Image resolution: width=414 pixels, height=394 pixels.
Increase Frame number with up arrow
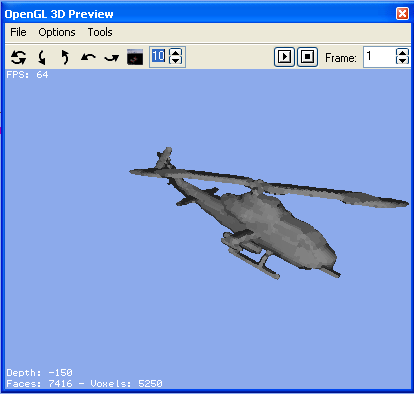[402, 52]
